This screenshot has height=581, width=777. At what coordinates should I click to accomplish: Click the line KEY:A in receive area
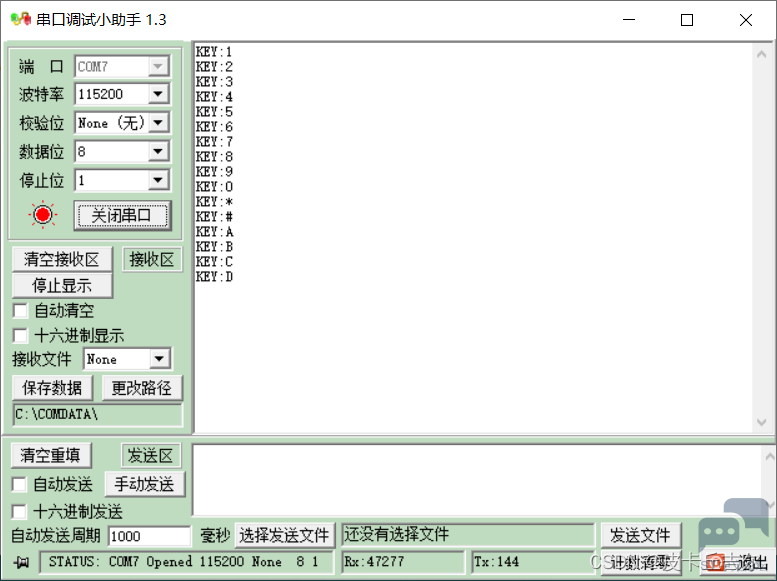[x=214, y=232]
